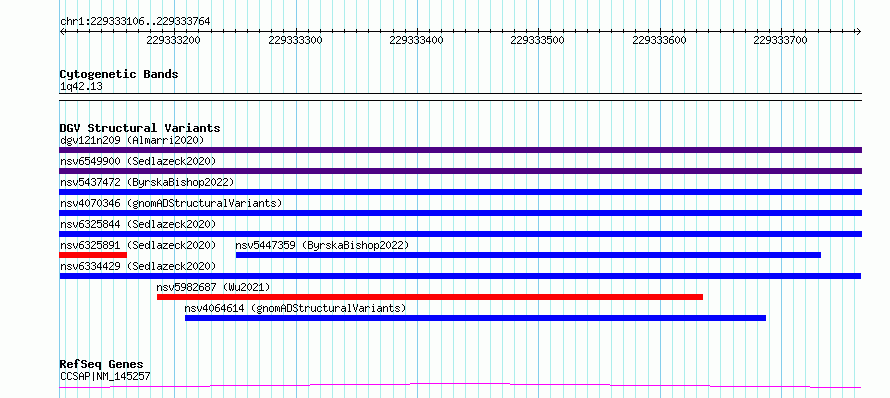Viewport: 890px width, 398px height.
Task: Select the nsv5447359 blue variant bar
Action: pyautogui.click(x=528, y=255)
